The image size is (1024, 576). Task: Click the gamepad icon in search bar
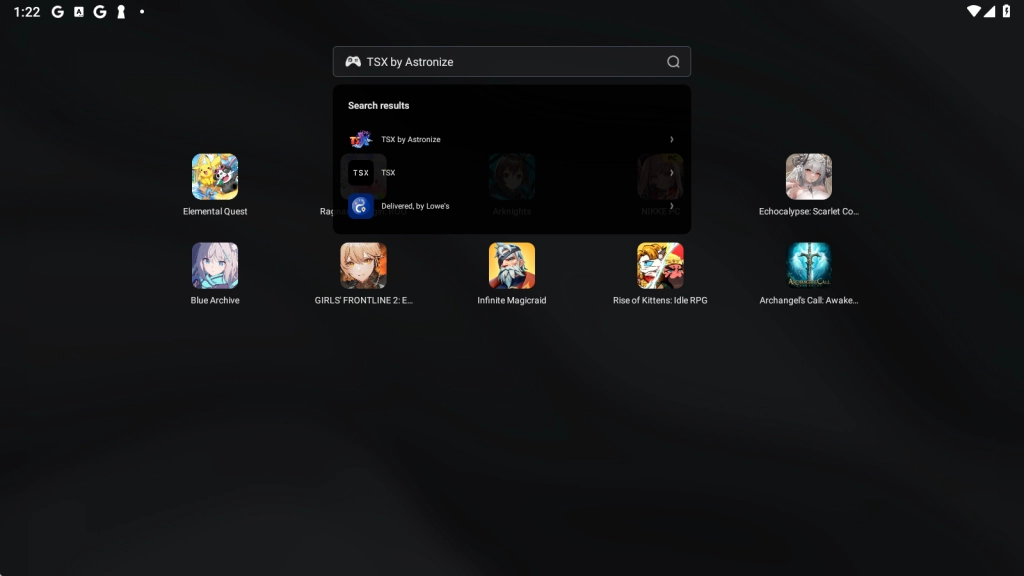coord(353,61)
